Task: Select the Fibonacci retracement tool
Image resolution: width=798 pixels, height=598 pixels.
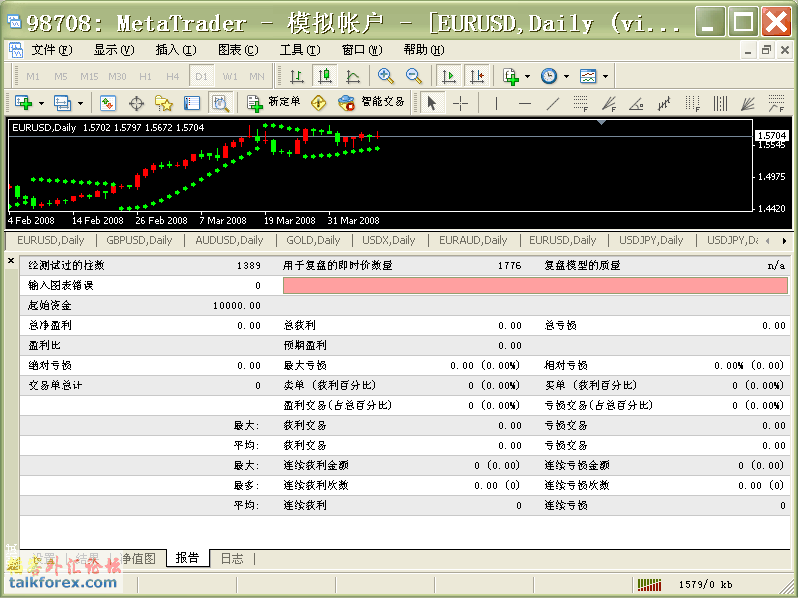Action: point(581,103)
